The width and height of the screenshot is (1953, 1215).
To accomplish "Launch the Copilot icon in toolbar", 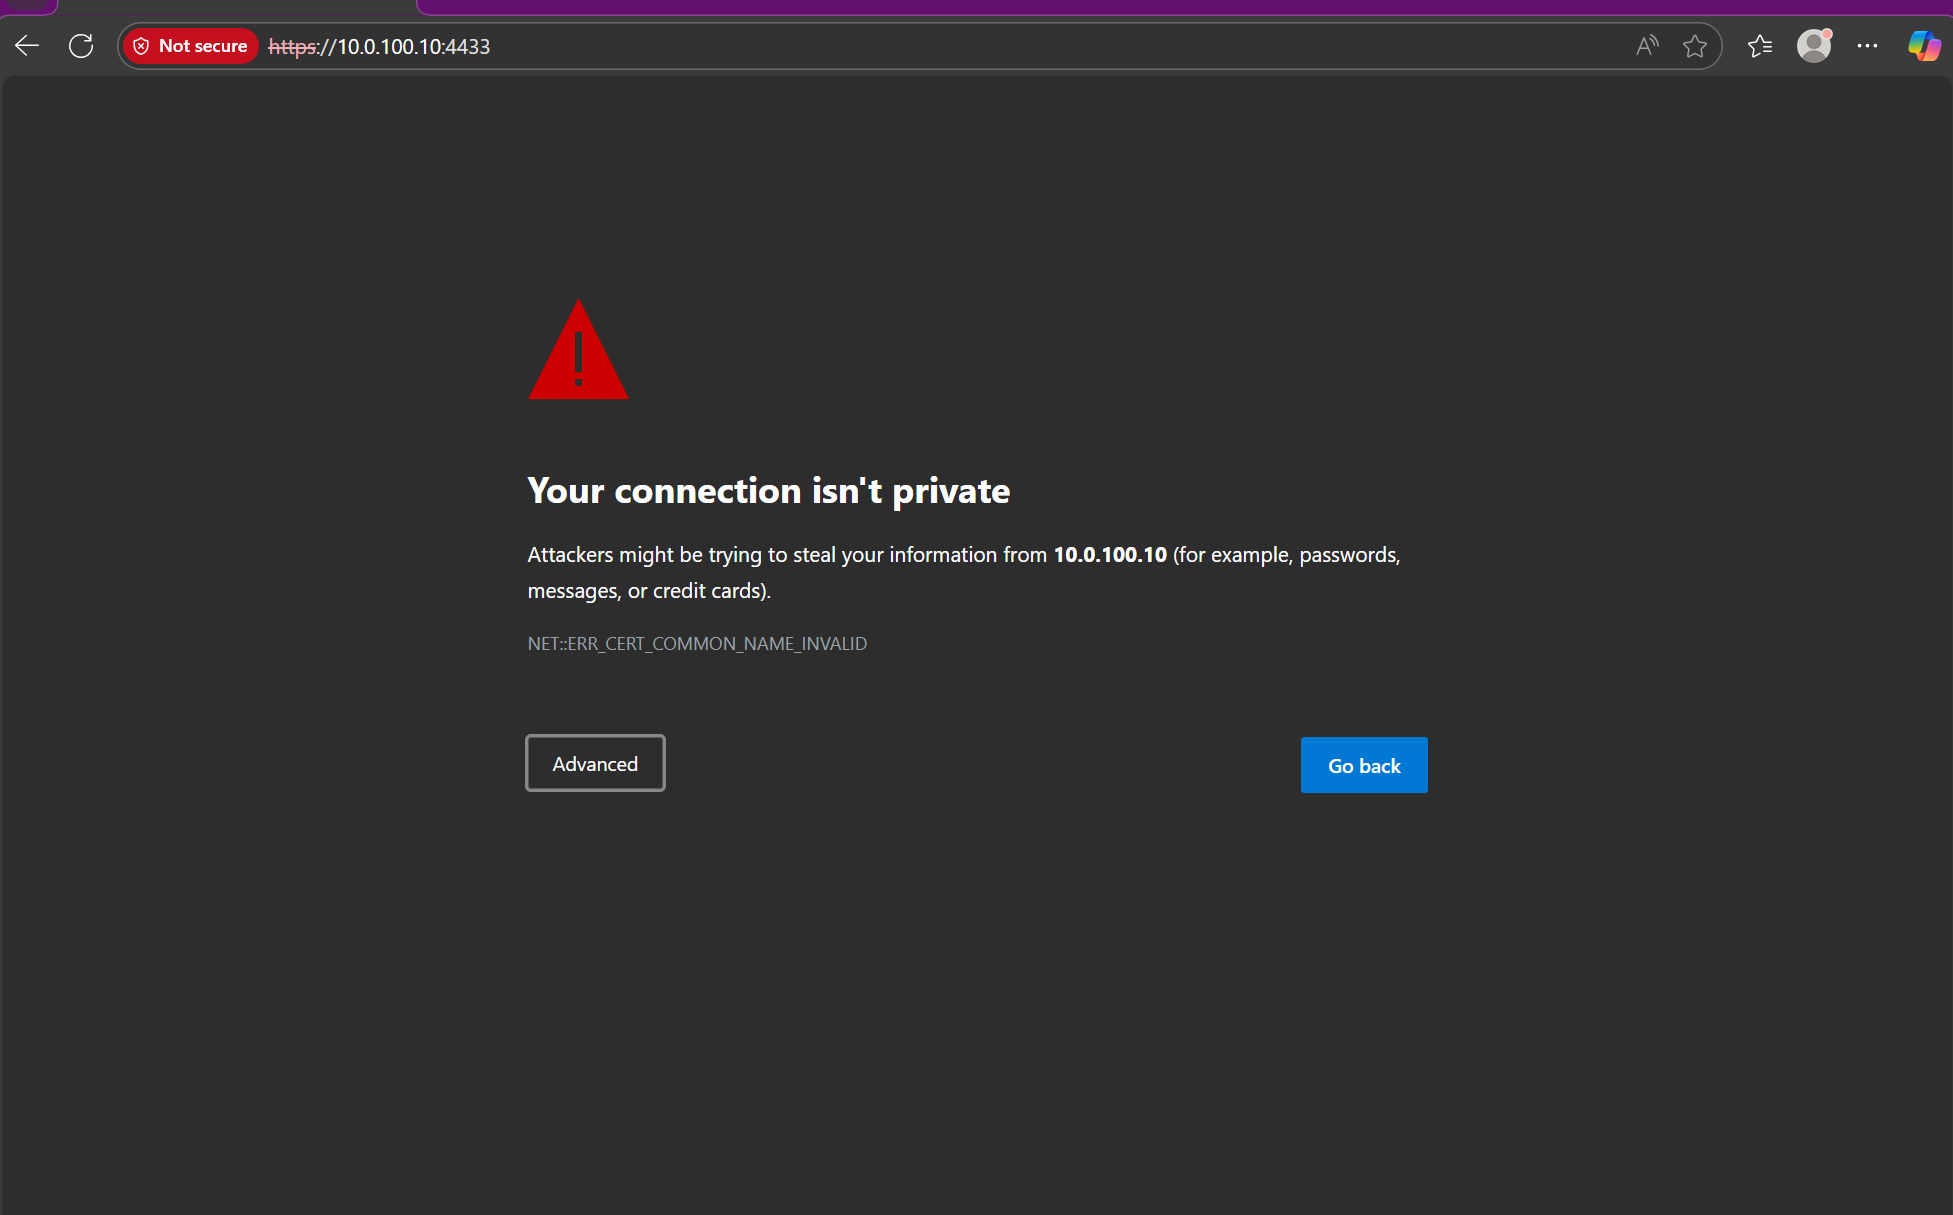I will tap(1923, 46).
